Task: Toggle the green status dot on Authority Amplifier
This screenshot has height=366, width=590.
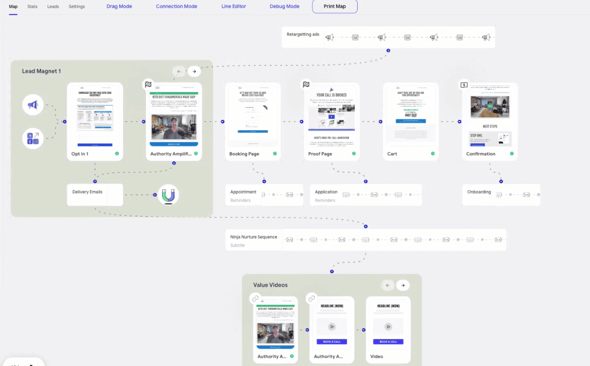Action: (196, 153)
